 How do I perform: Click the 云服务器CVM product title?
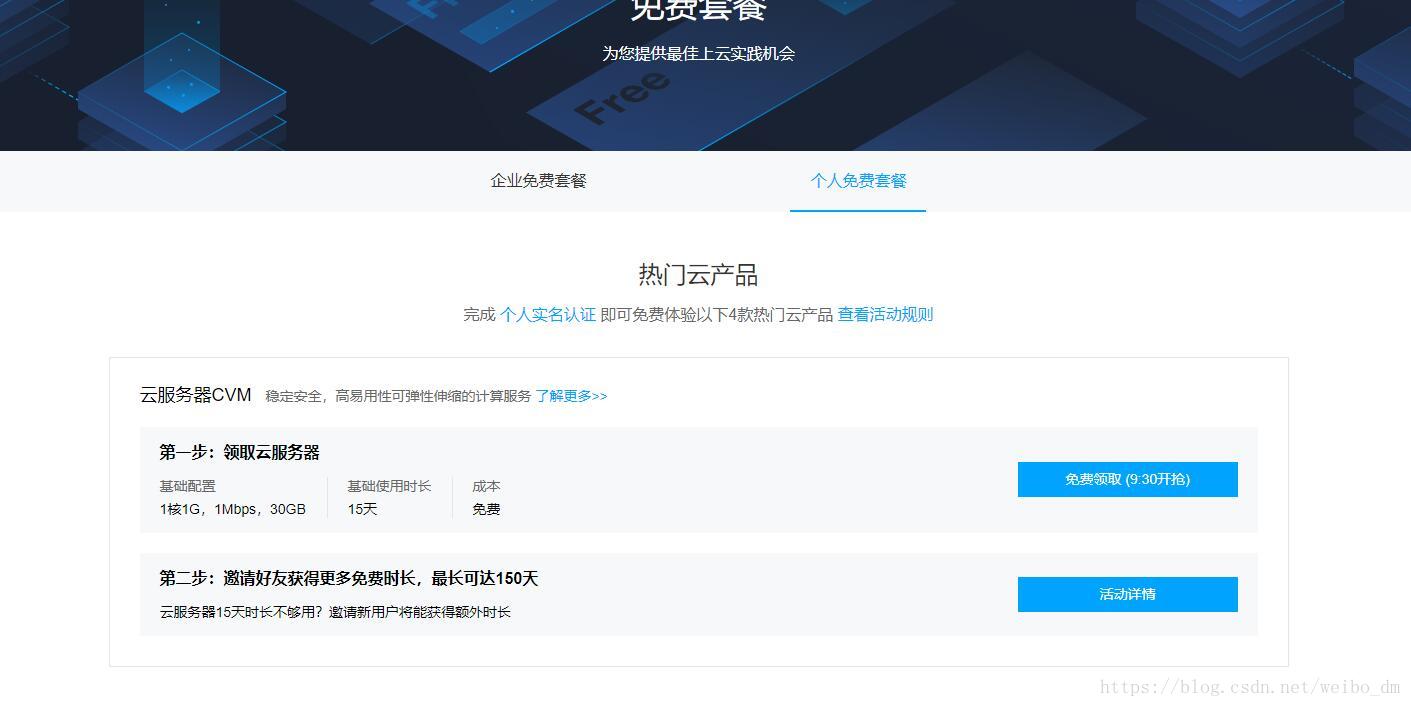click(196, 394)
